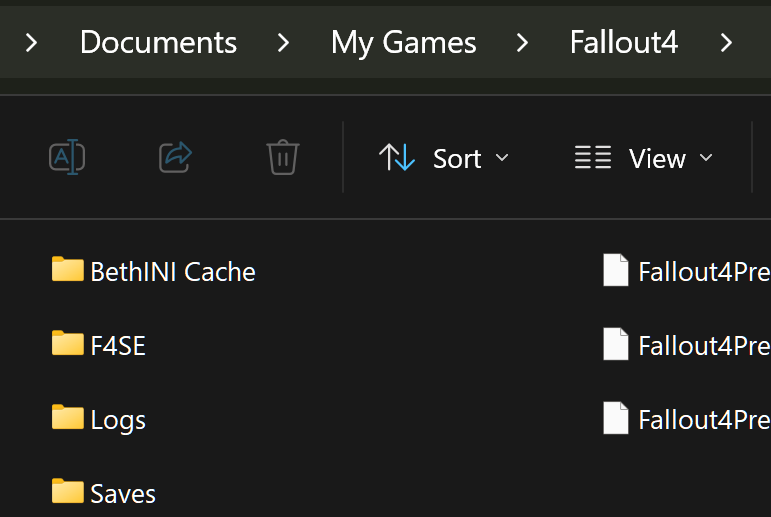Select the F4SE folder icon
This screenshot has height=517, width=771.
tap(68, 343)
